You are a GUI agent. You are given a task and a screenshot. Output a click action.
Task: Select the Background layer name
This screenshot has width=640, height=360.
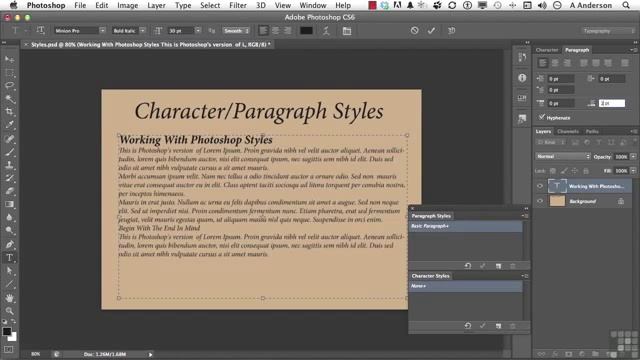point(582,201)
